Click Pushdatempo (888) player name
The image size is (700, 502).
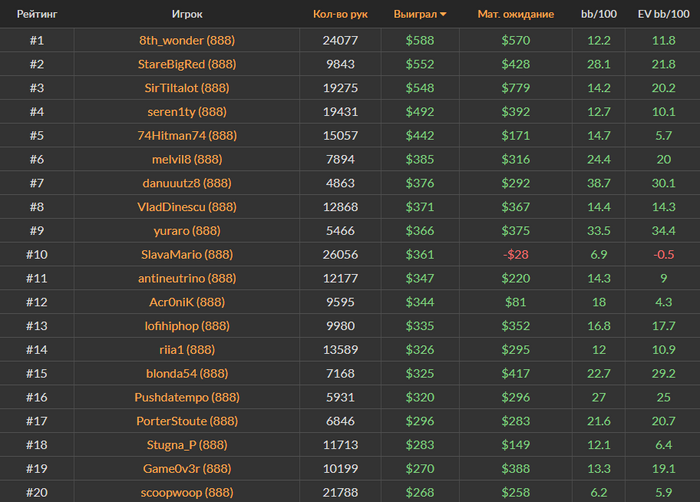click(186, 397)
